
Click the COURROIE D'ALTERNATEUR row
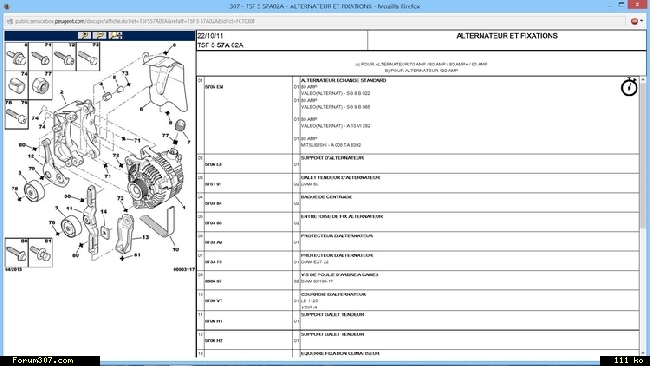418,301
